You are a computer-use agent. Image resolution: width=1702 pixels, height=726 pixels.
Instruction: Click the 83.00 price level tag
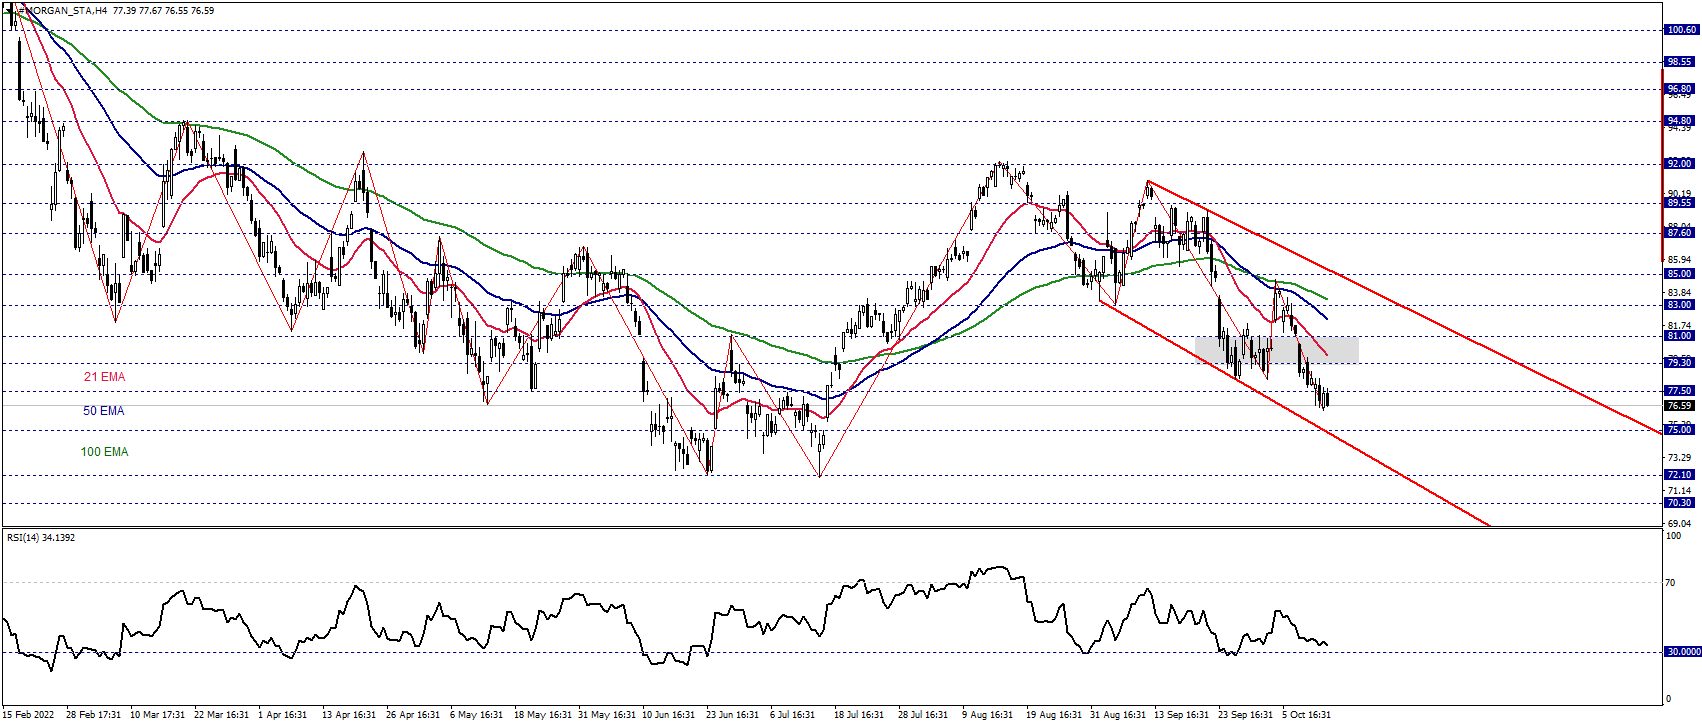tap(1681, 305)
